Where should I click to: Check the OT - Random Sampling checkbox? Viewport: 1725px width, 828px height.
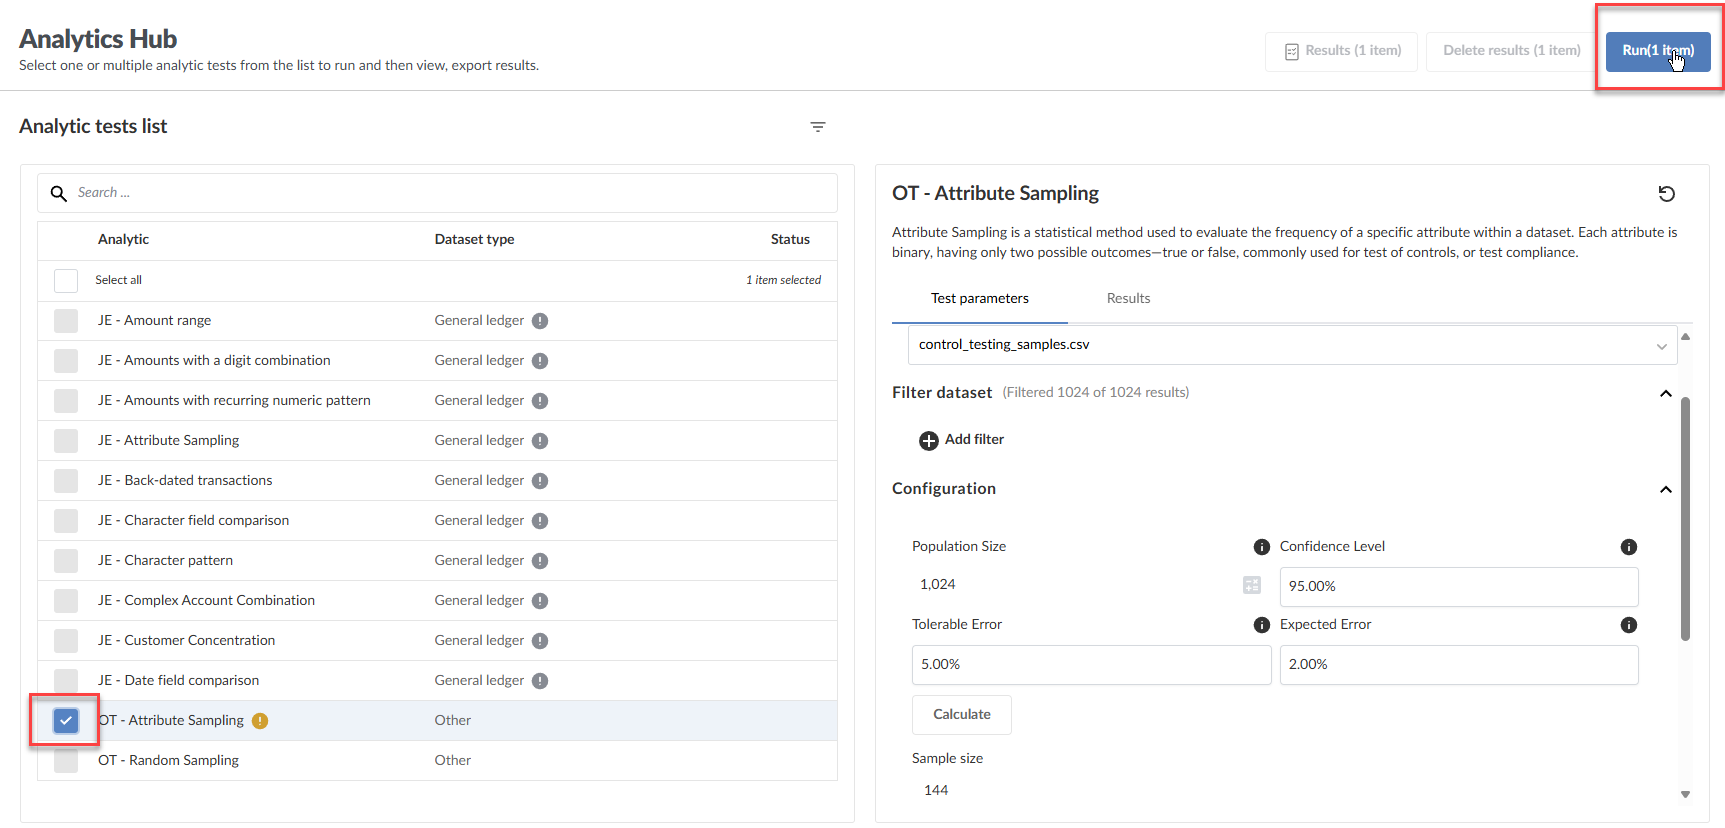tap(66, 761)
